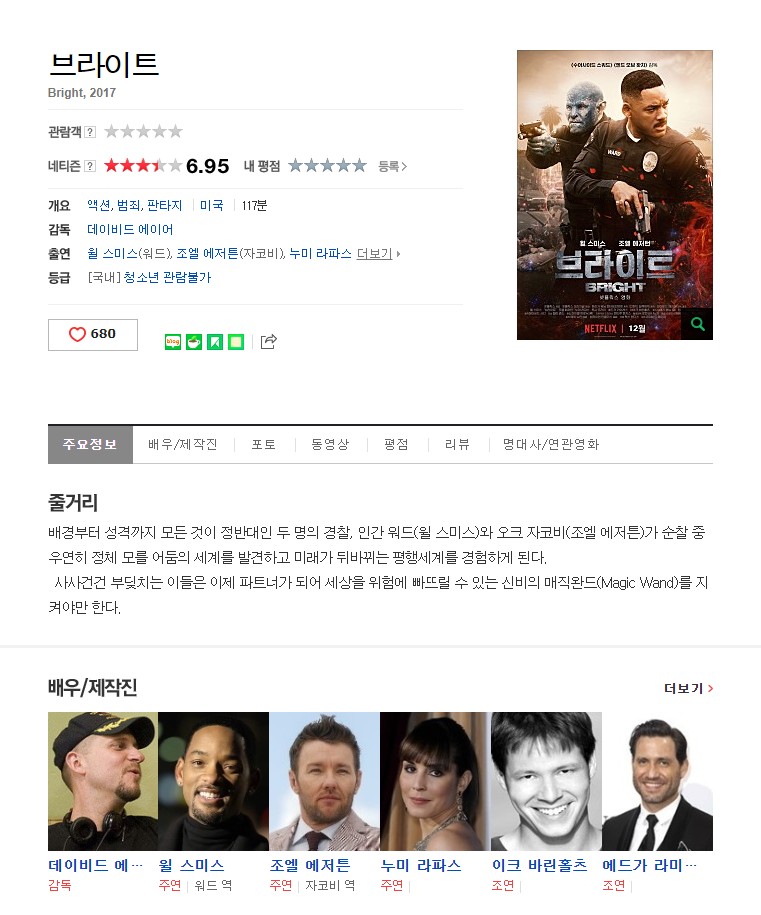The width and height of the screenshot is (761, 915).
Task: Open the 명대사/연관영화 tab
Action: coord(551,445)
